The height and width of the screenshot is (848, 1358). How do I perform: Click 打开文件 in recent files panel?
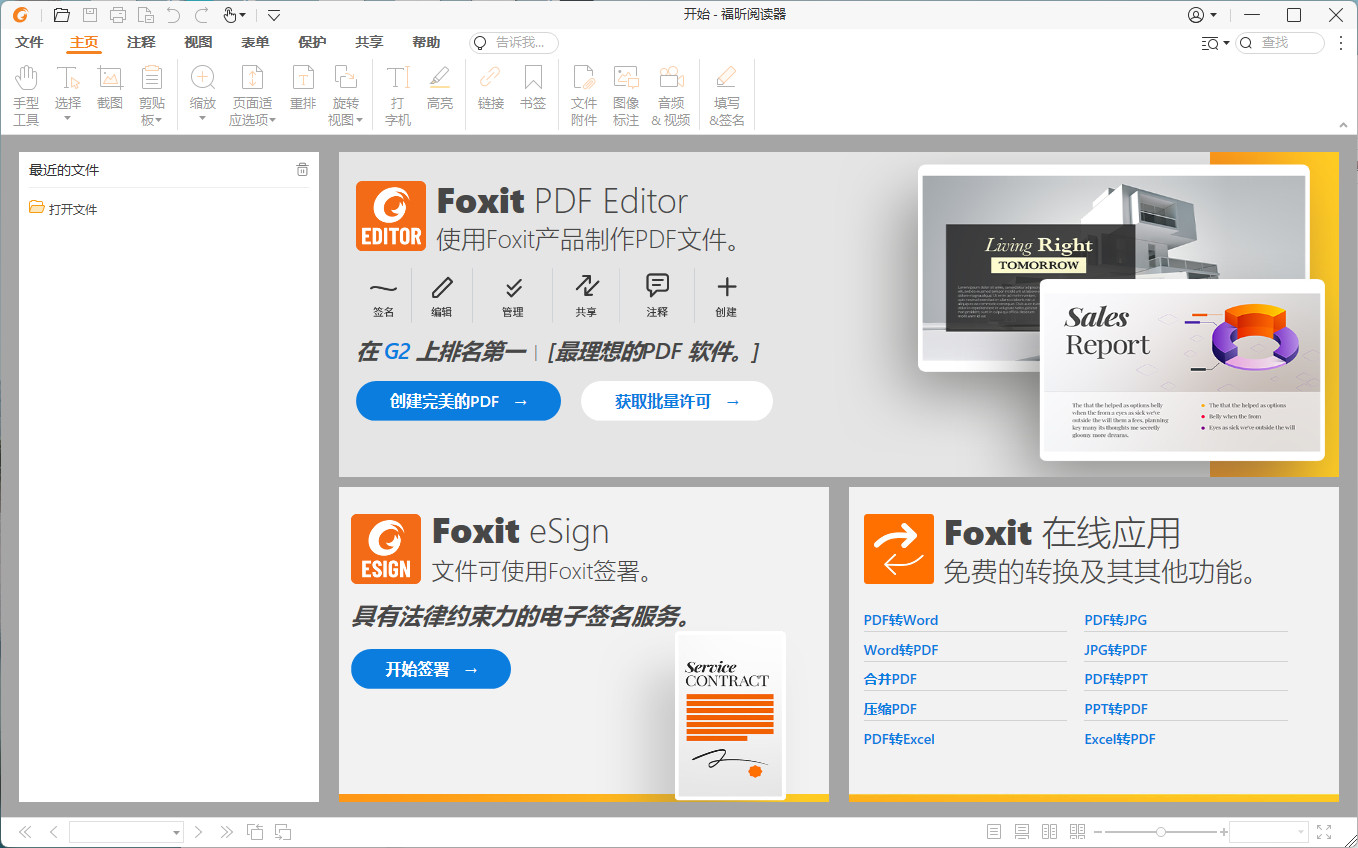click(73, 209)
